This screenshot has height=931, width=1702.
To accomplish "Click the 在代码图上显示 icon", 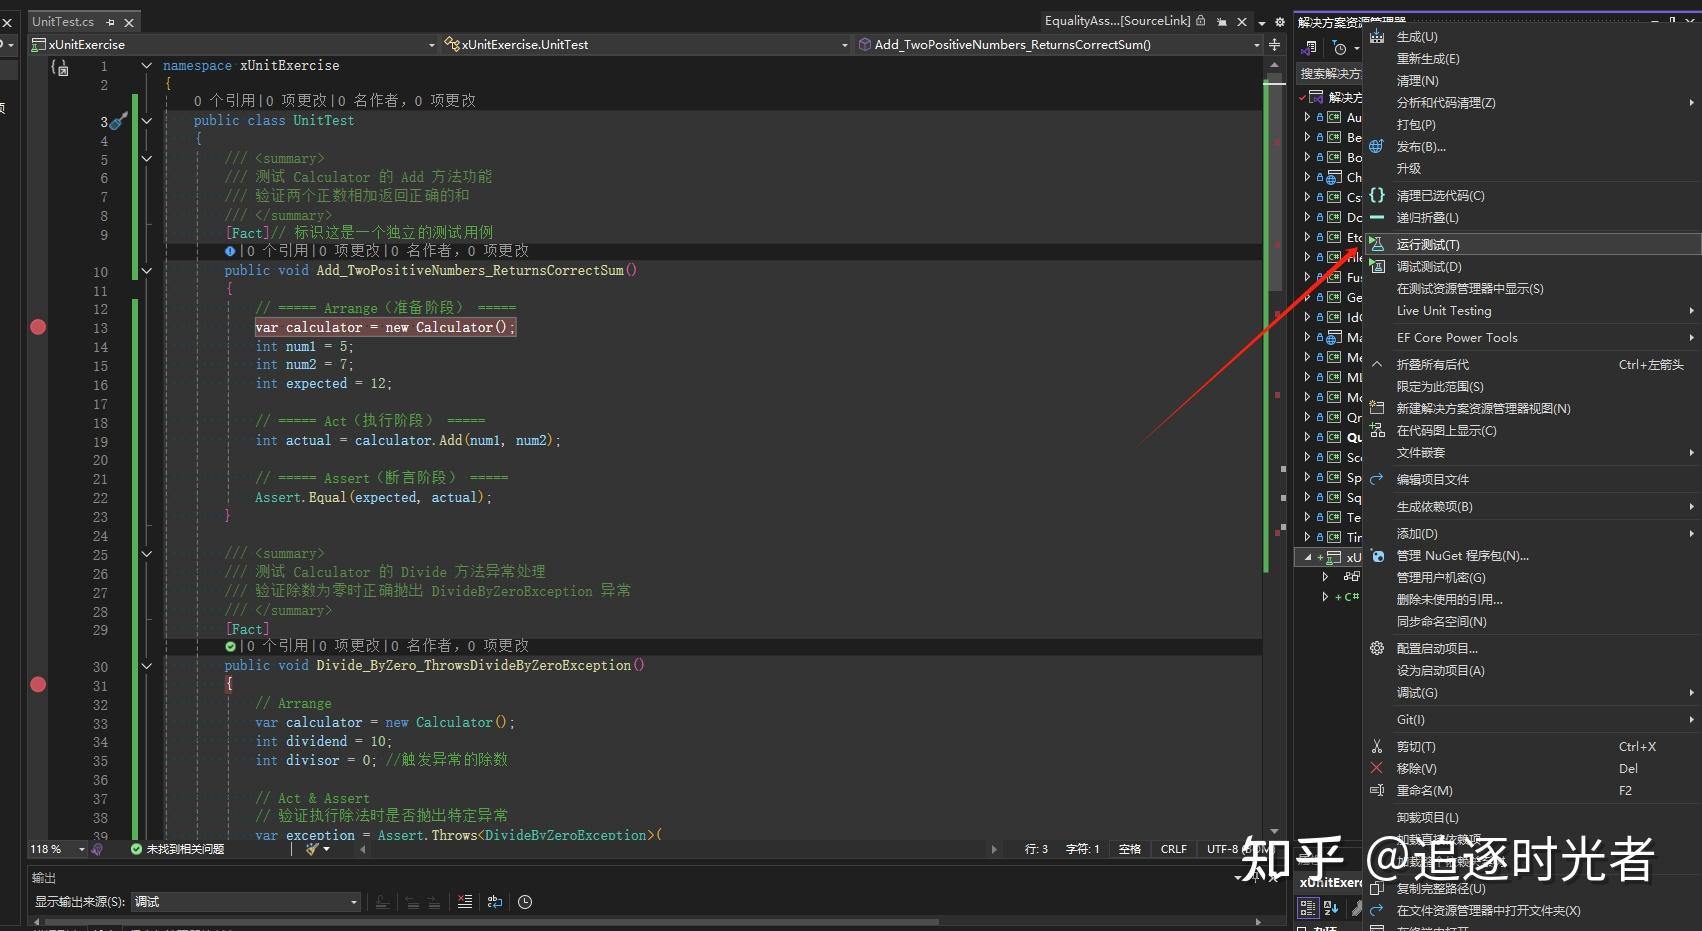I will coord(1377,430).
